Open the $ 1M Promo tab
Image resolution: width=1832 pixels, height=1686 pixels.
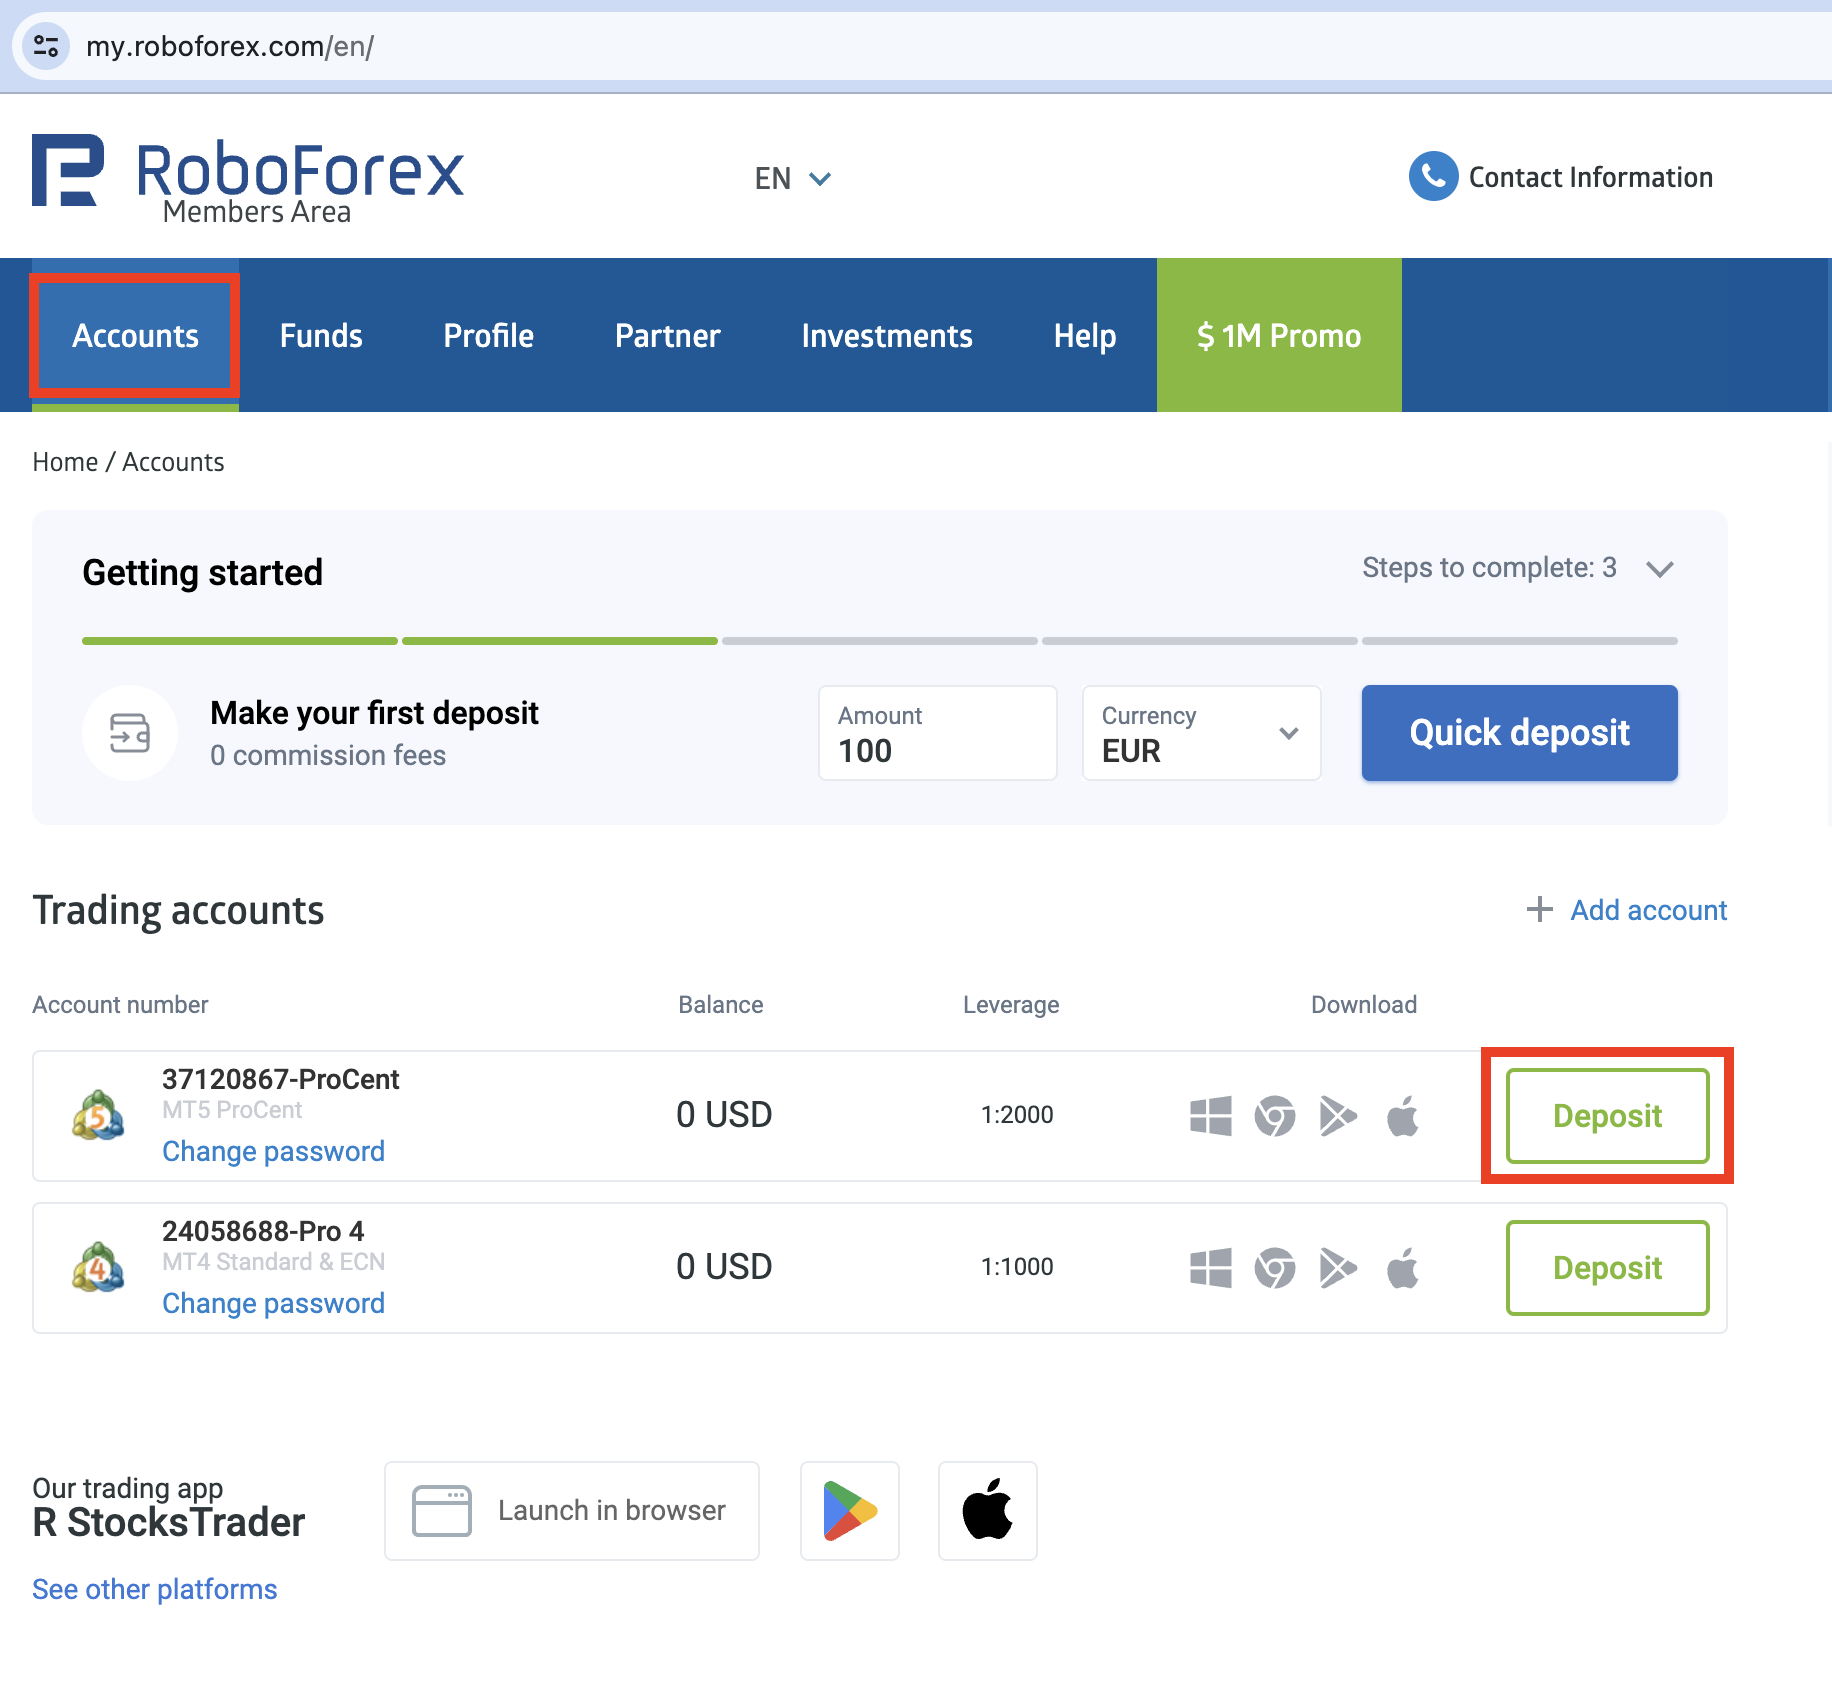1278,336
